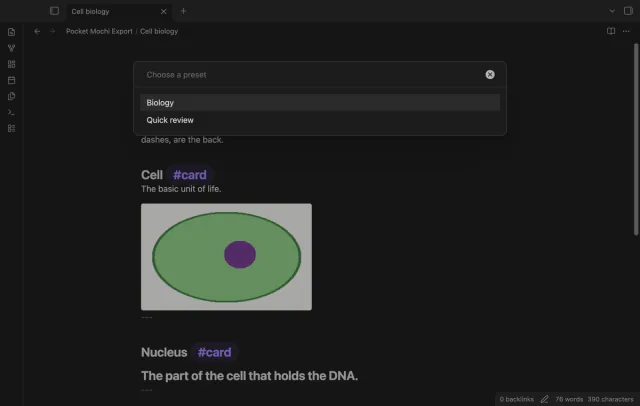
Task: Open the quick switcher file icon
Action: (11, 32)
